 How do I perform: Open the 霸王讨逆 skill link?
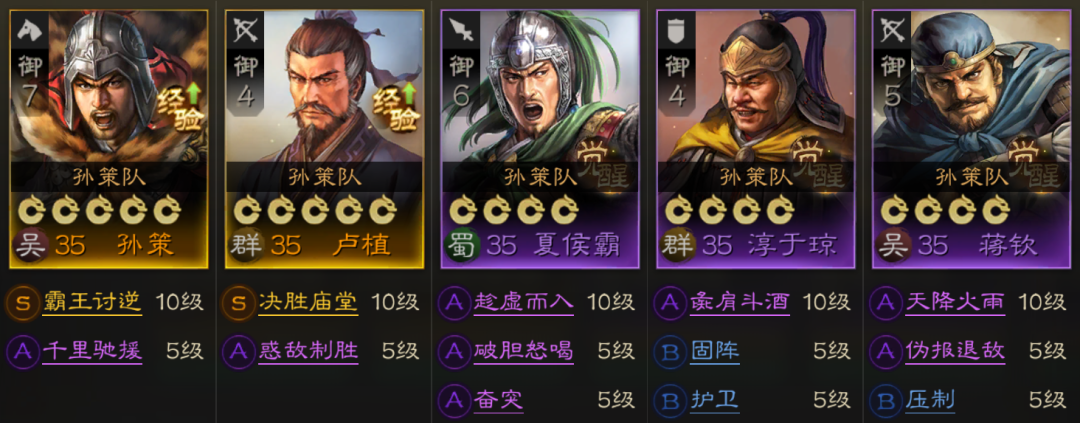pos(92,302)
